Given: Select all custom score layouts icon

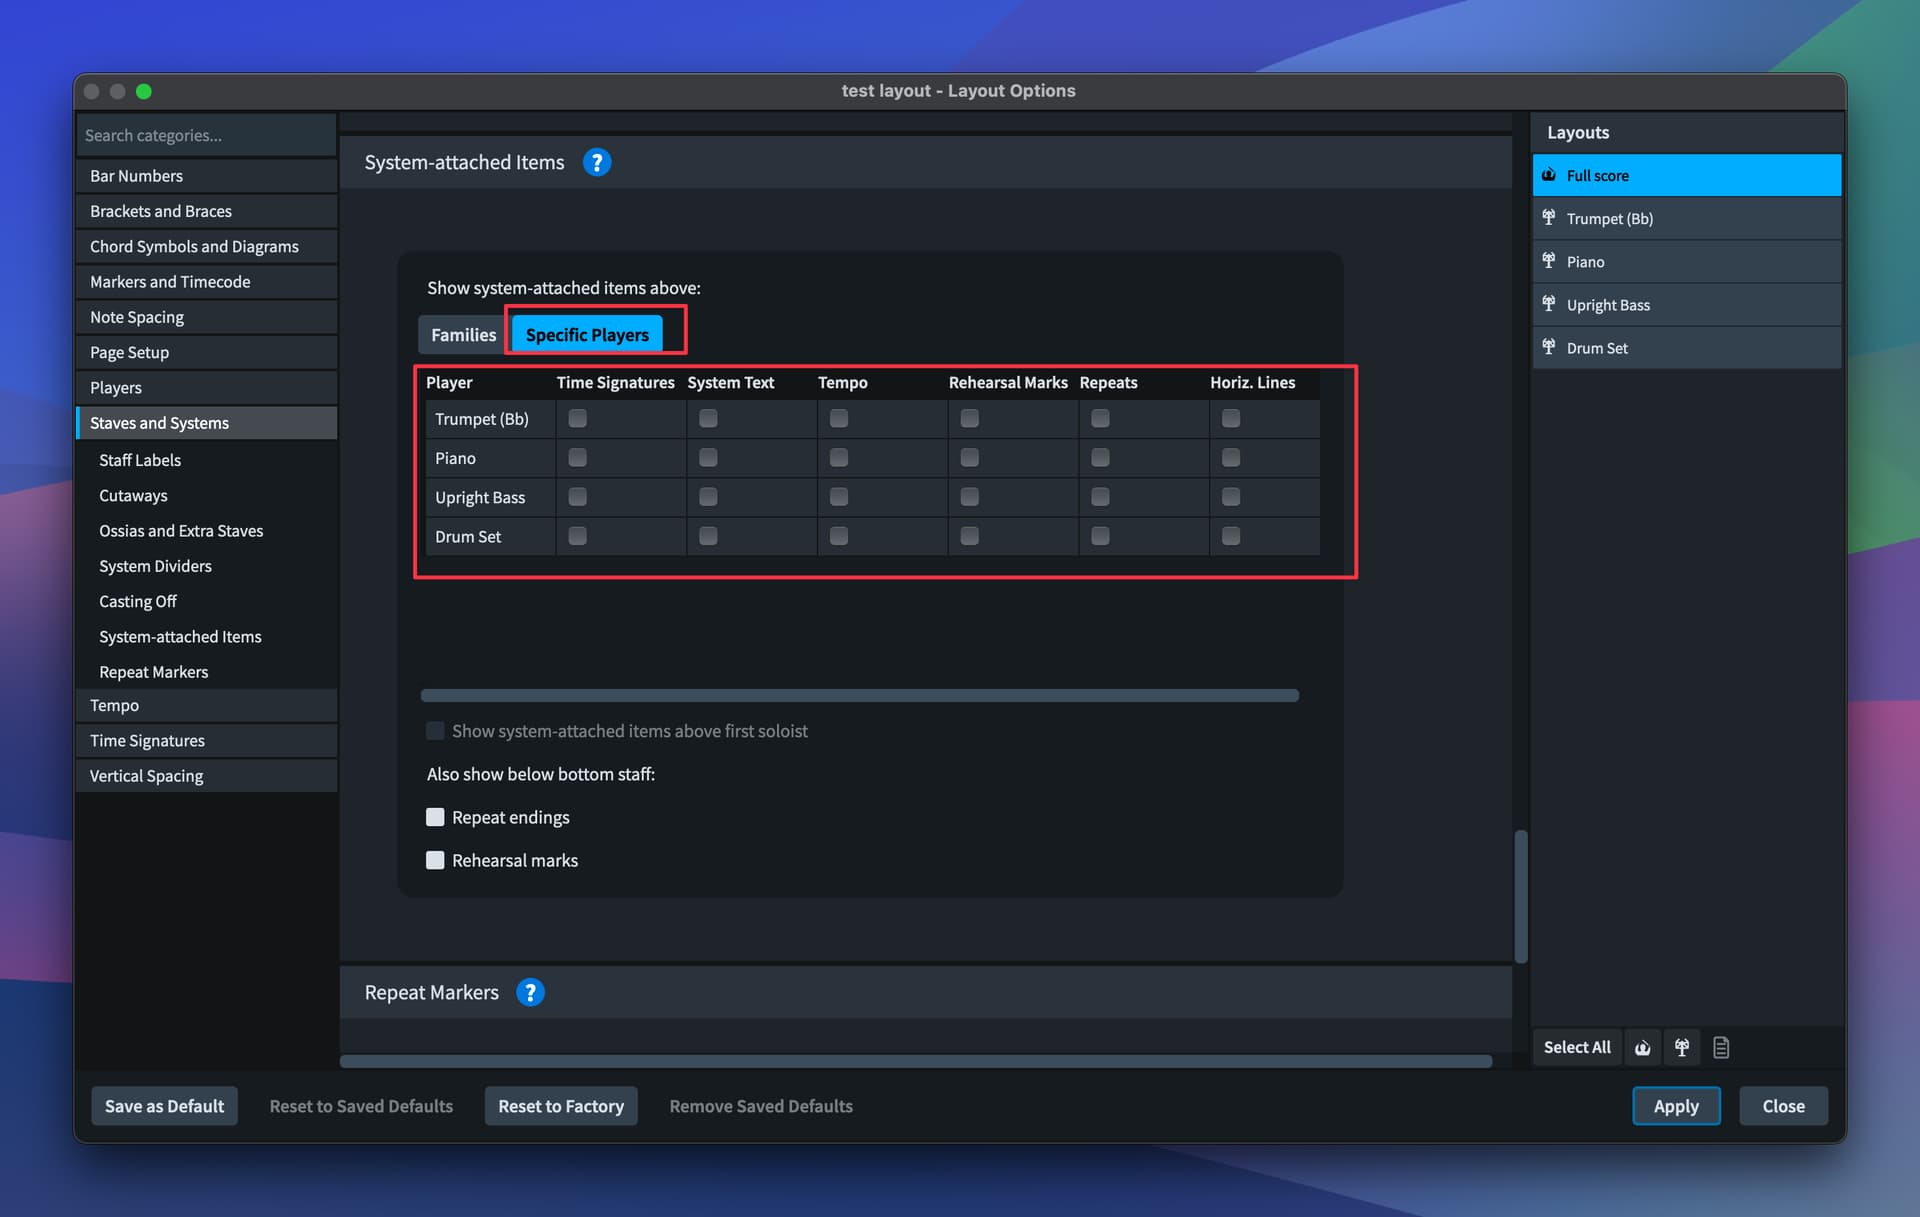Looking at the screenshot, I should coord(1721,1047).
